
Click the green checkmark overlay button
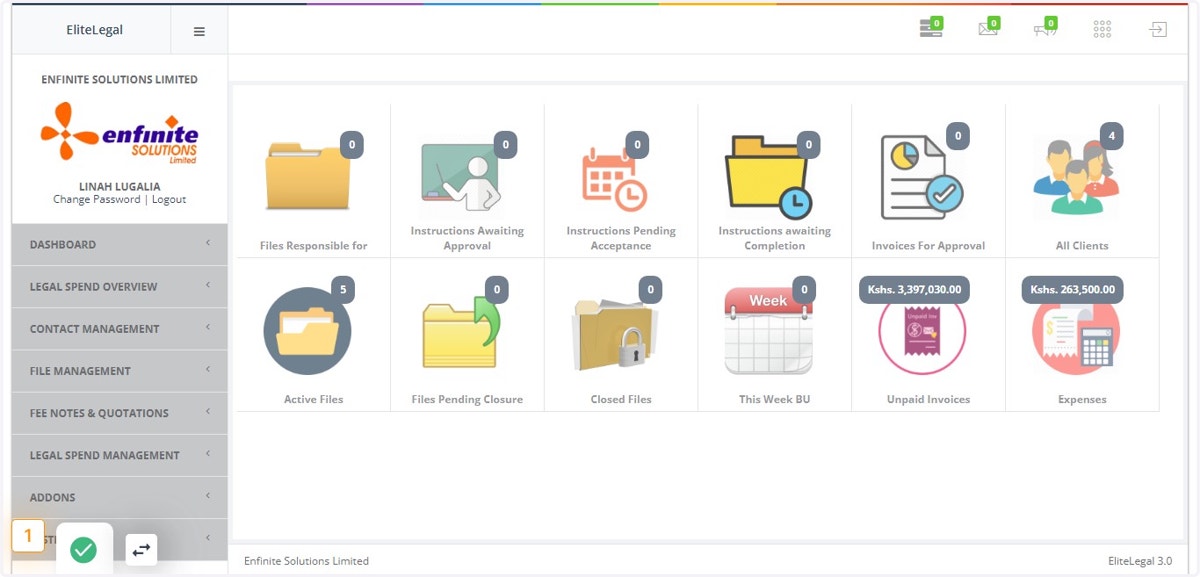[84, 549]
